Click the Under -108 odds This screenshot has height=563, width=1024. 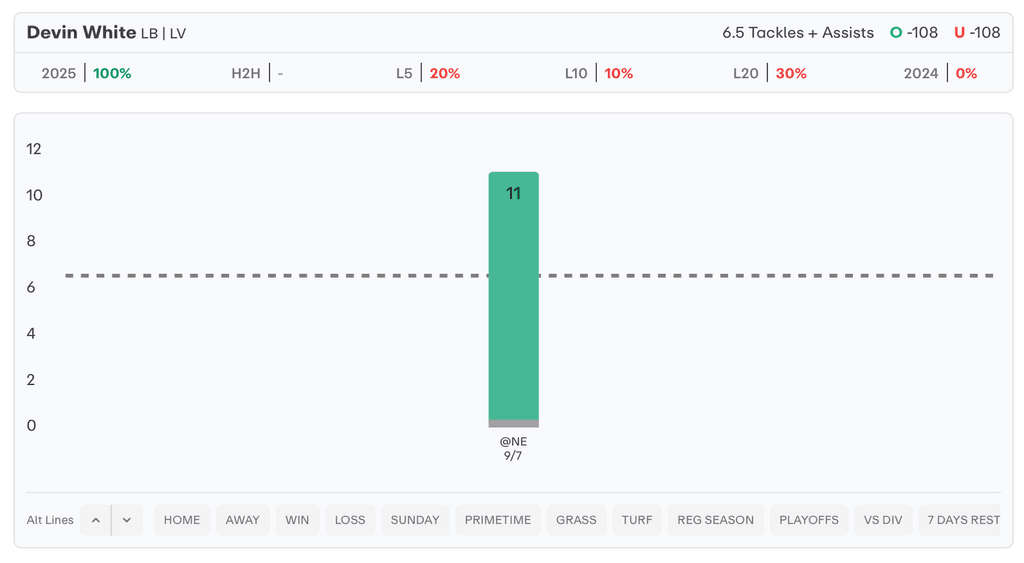pos(977,33)
